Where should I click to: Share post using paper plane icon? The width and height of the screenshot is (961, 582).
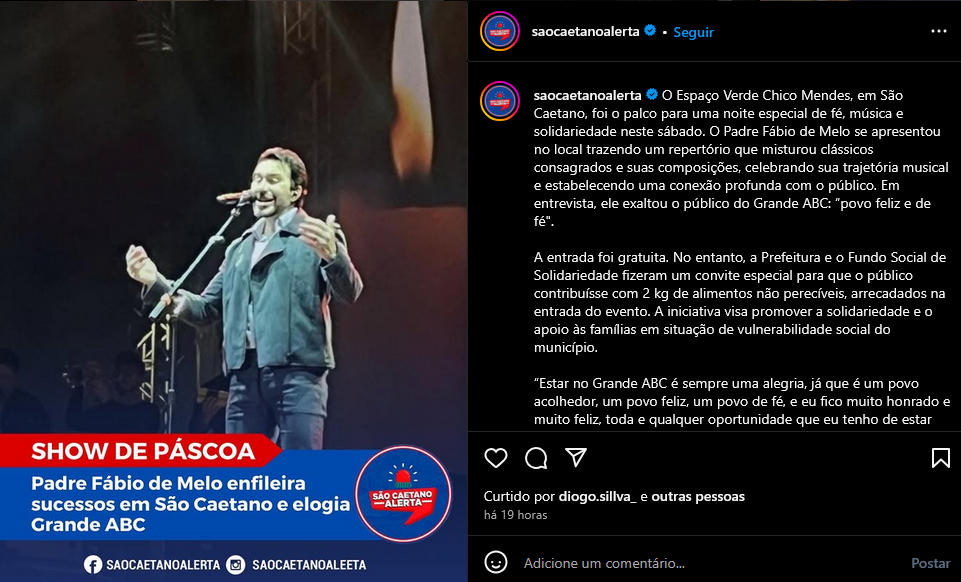pyautogui.click(x=576, y=457)
